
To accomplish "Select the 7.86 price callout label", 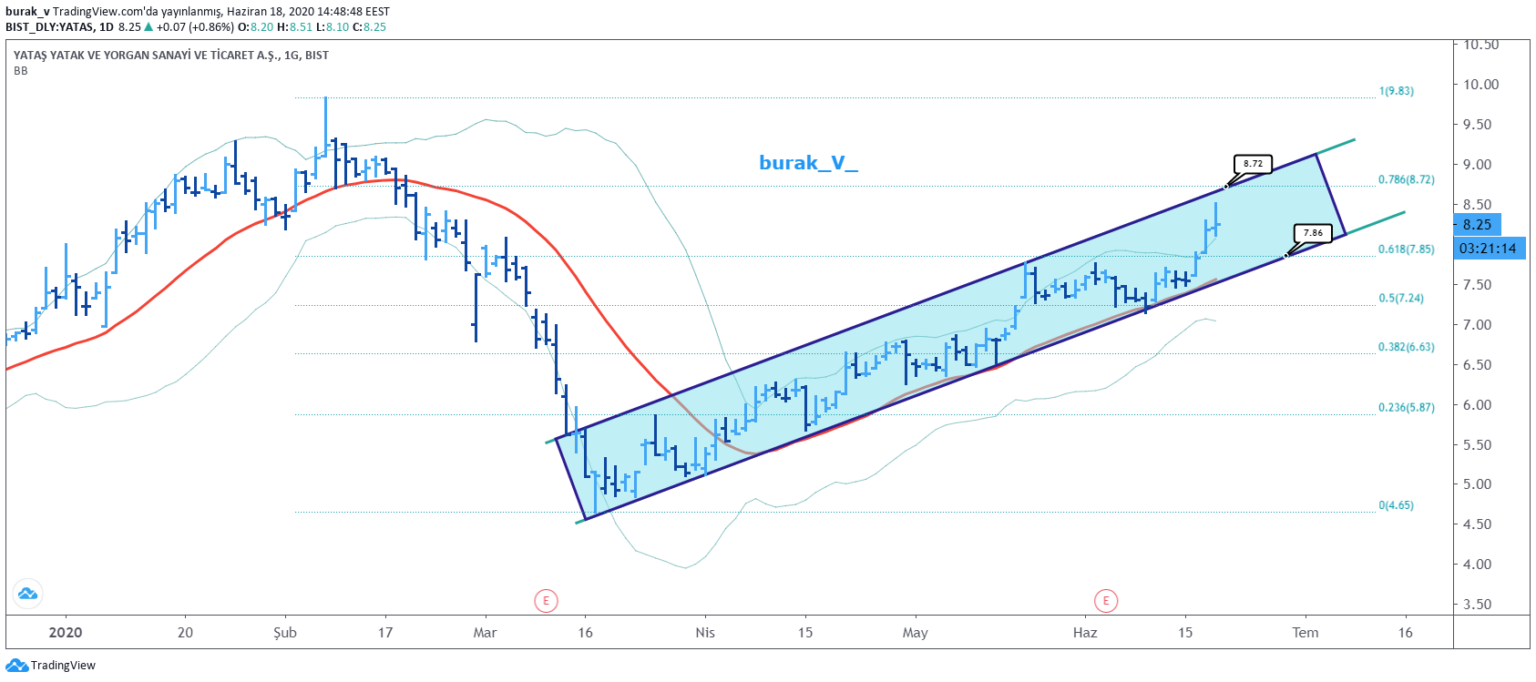I will coord(1311,234).
